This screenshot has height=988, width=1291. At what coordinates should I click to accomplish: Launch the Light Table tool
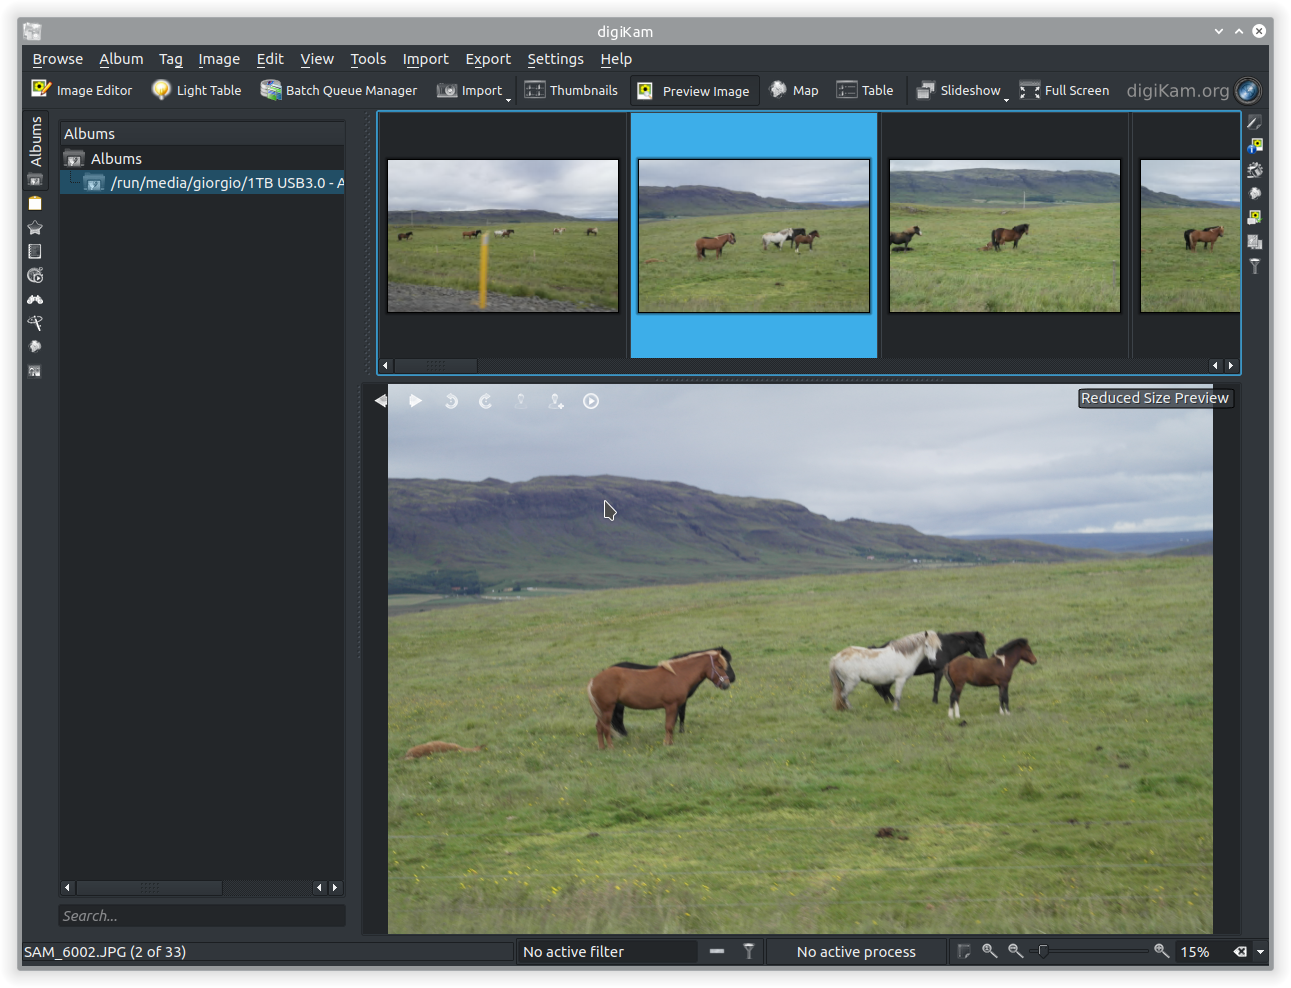tap(197, 90)
